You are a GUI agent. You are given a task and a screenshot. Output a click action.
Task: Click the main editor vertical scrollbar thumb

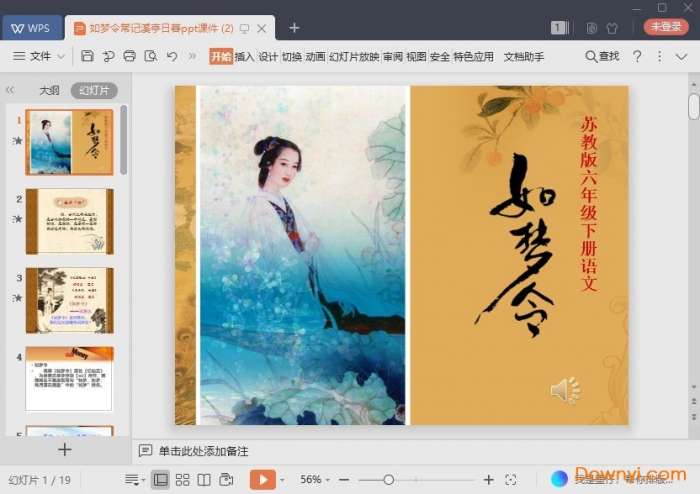pyautogui.click(x=693, y=106)
